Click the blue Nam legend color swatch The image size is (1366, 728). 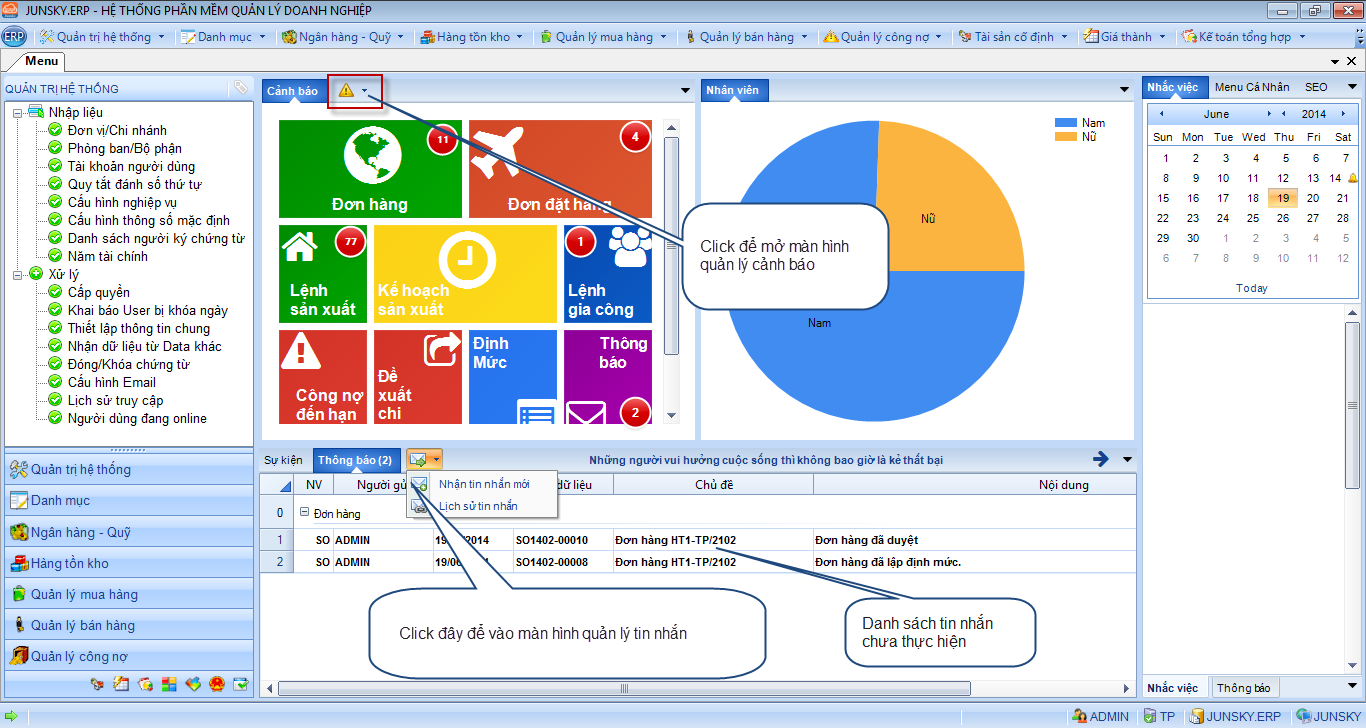click(1065, 123)
